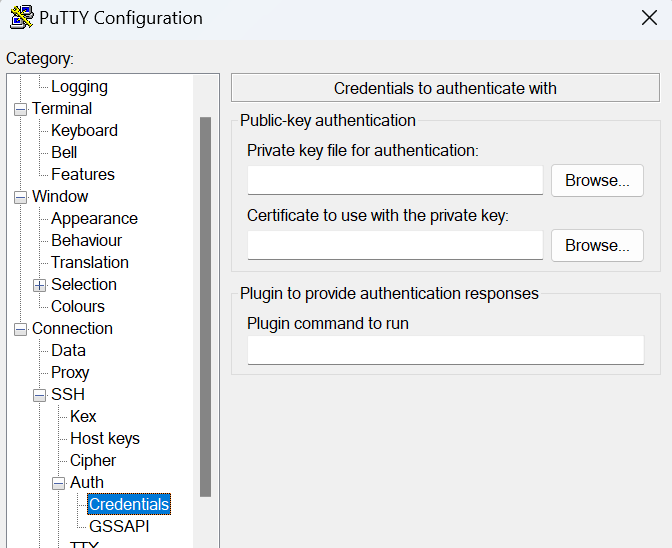The image size is (672, 548).
Task: Collapse the Connection tree node
Action: [x=20, y=329]
